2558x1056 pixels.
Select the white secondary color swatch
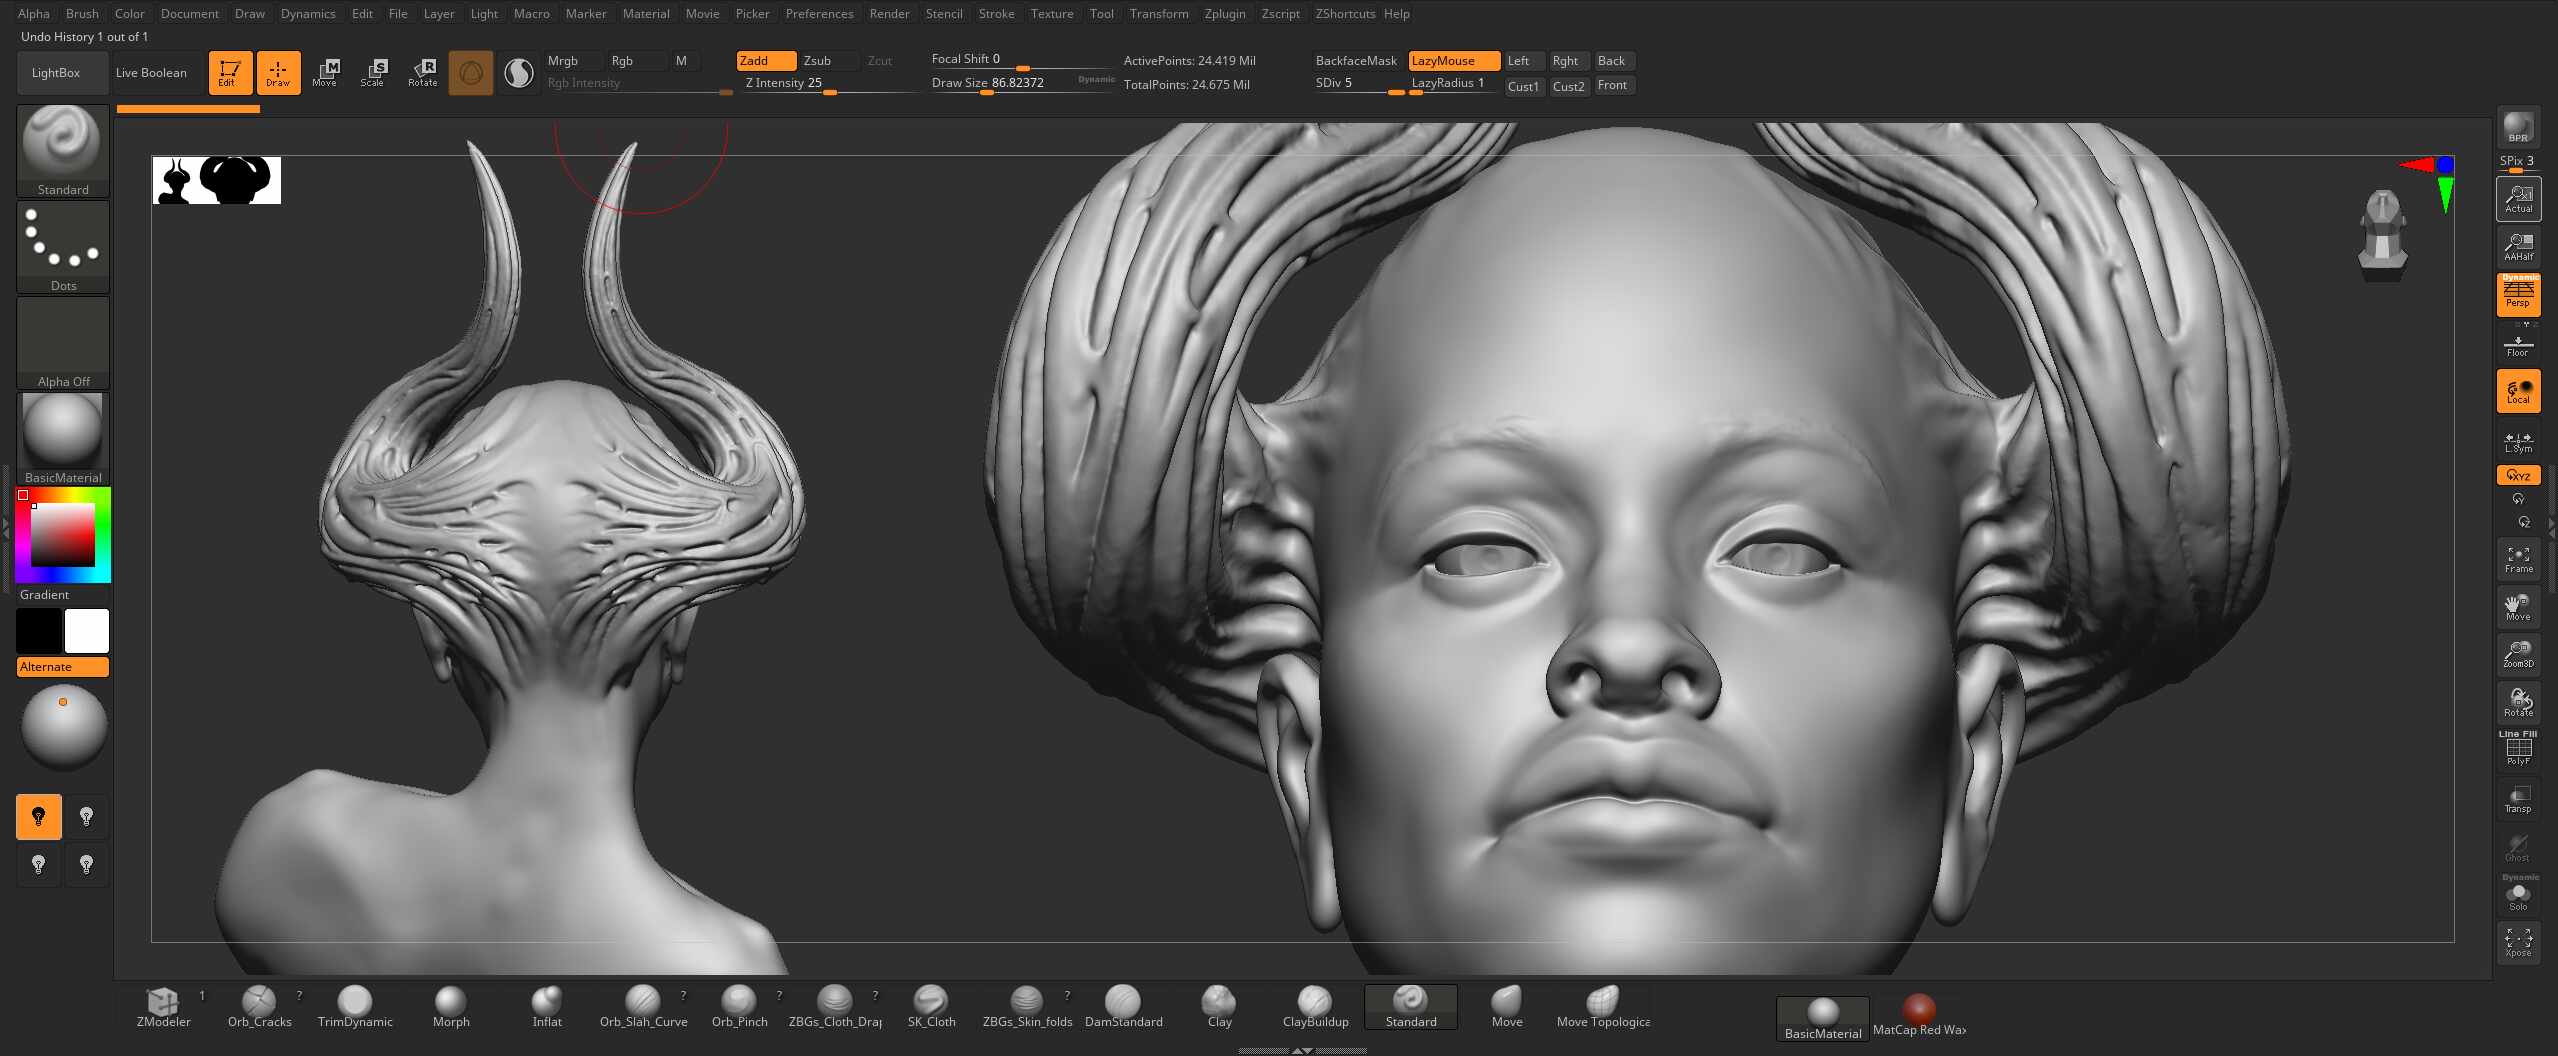pyautogui.click(x=87, y=631)
